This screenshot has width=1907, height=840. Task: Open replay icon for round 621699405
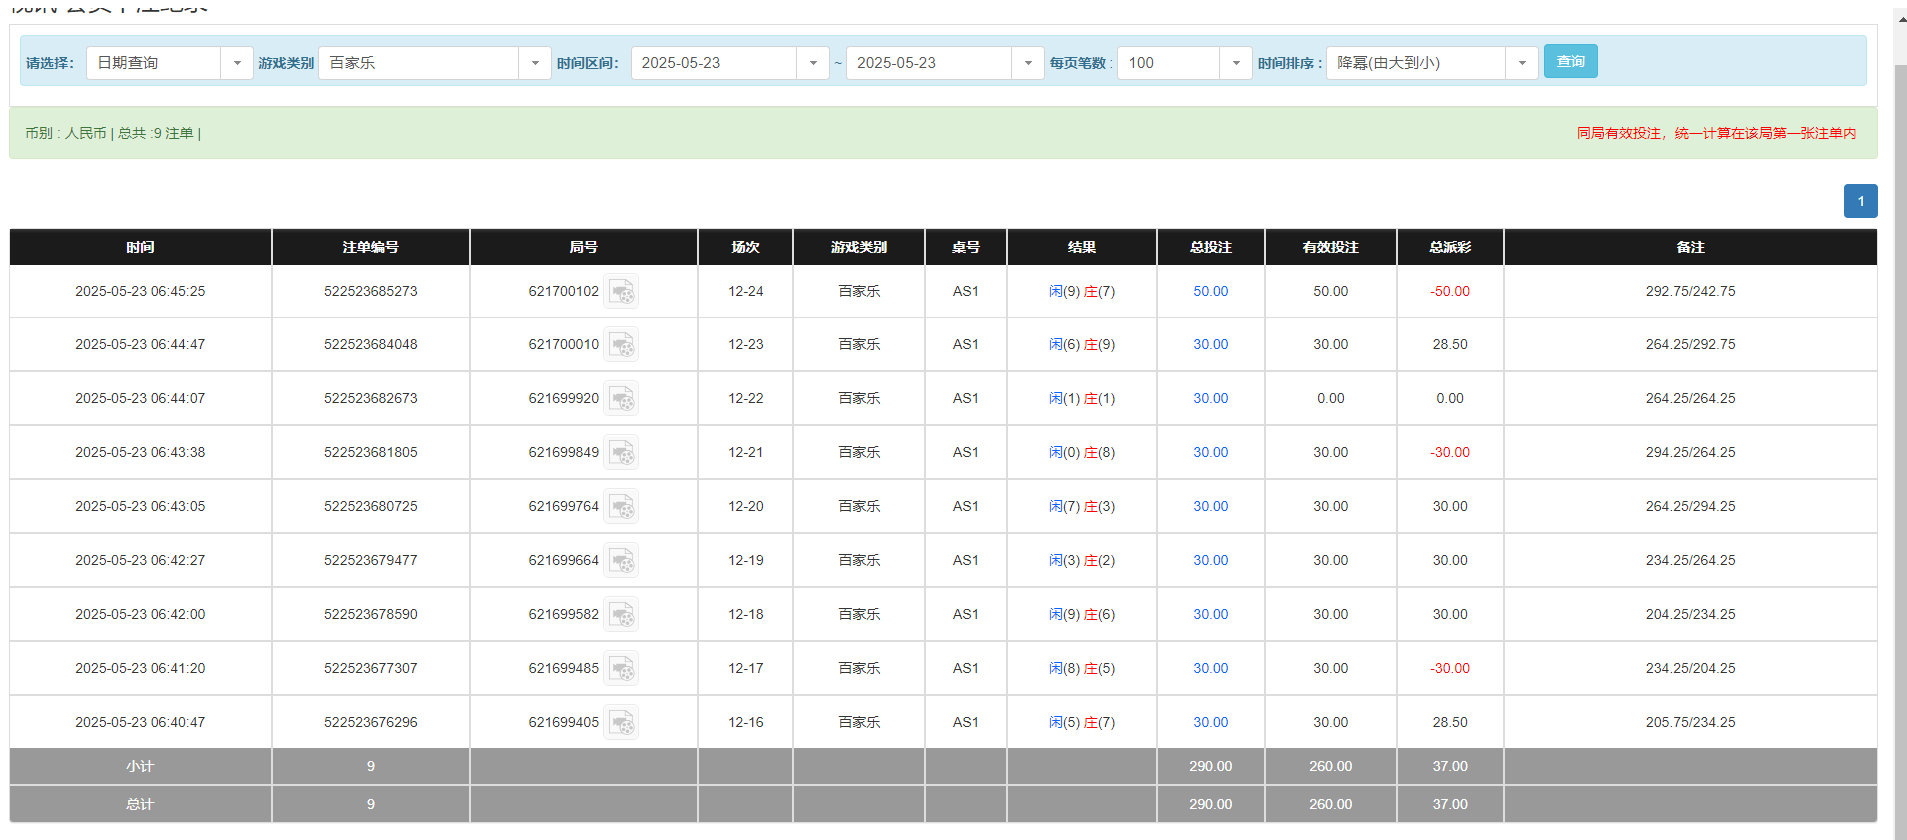click(621, 723)
